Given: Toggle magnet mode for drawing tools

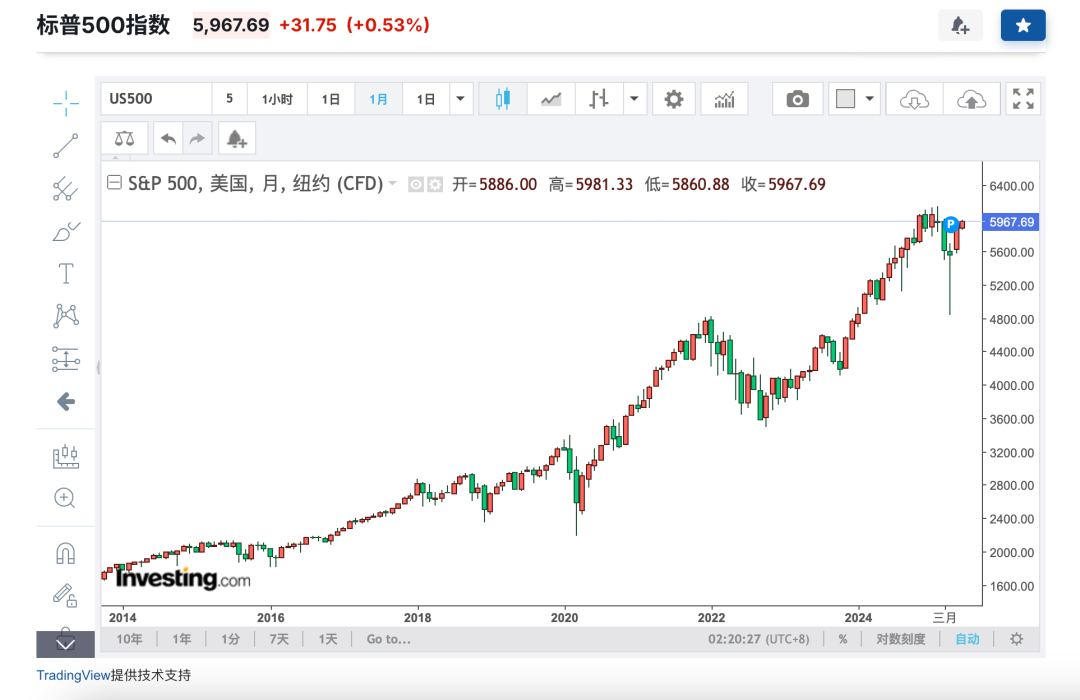Looking at the screenshot, I should tap(65, 553).
